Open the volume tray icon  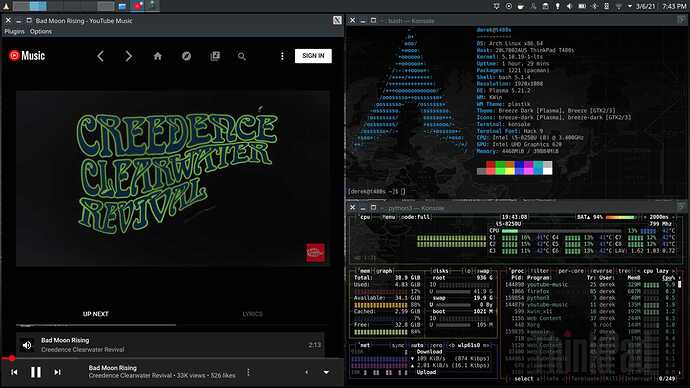click(569, 6)
